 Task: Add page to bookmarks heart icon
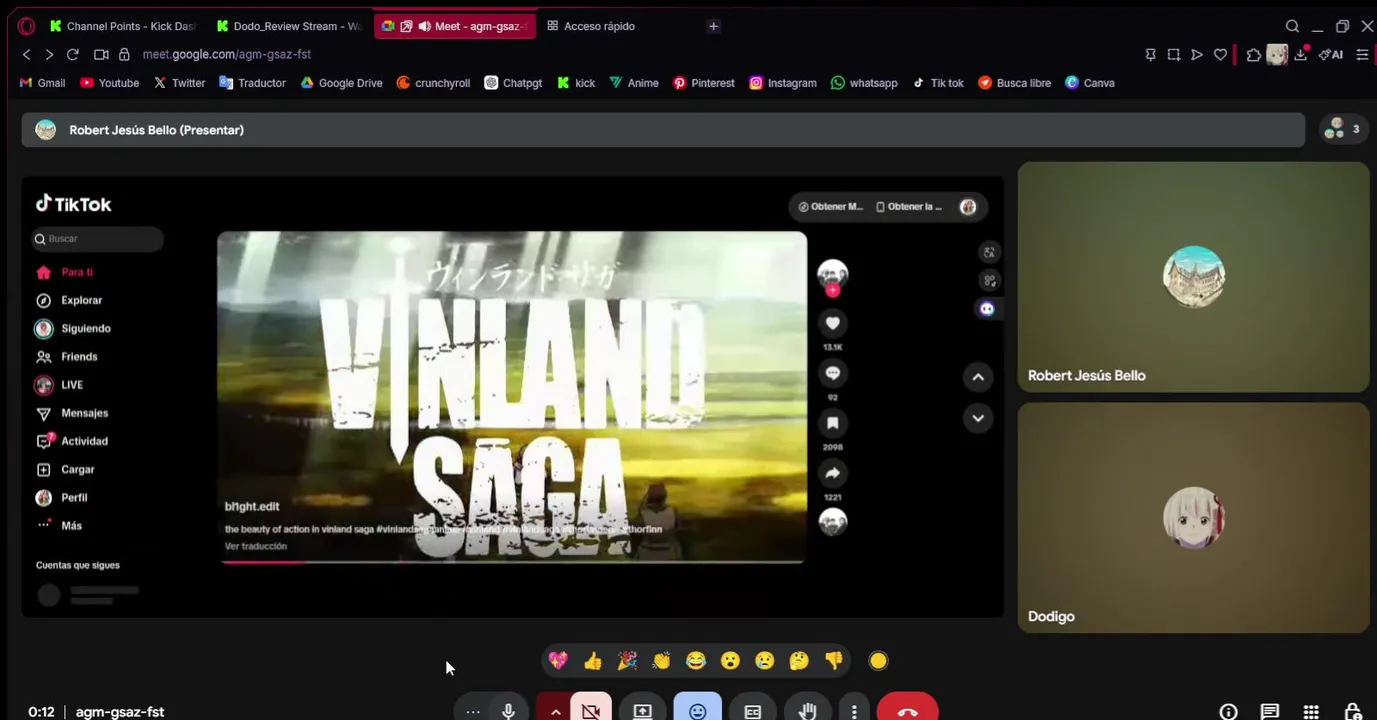point(1220,55)
